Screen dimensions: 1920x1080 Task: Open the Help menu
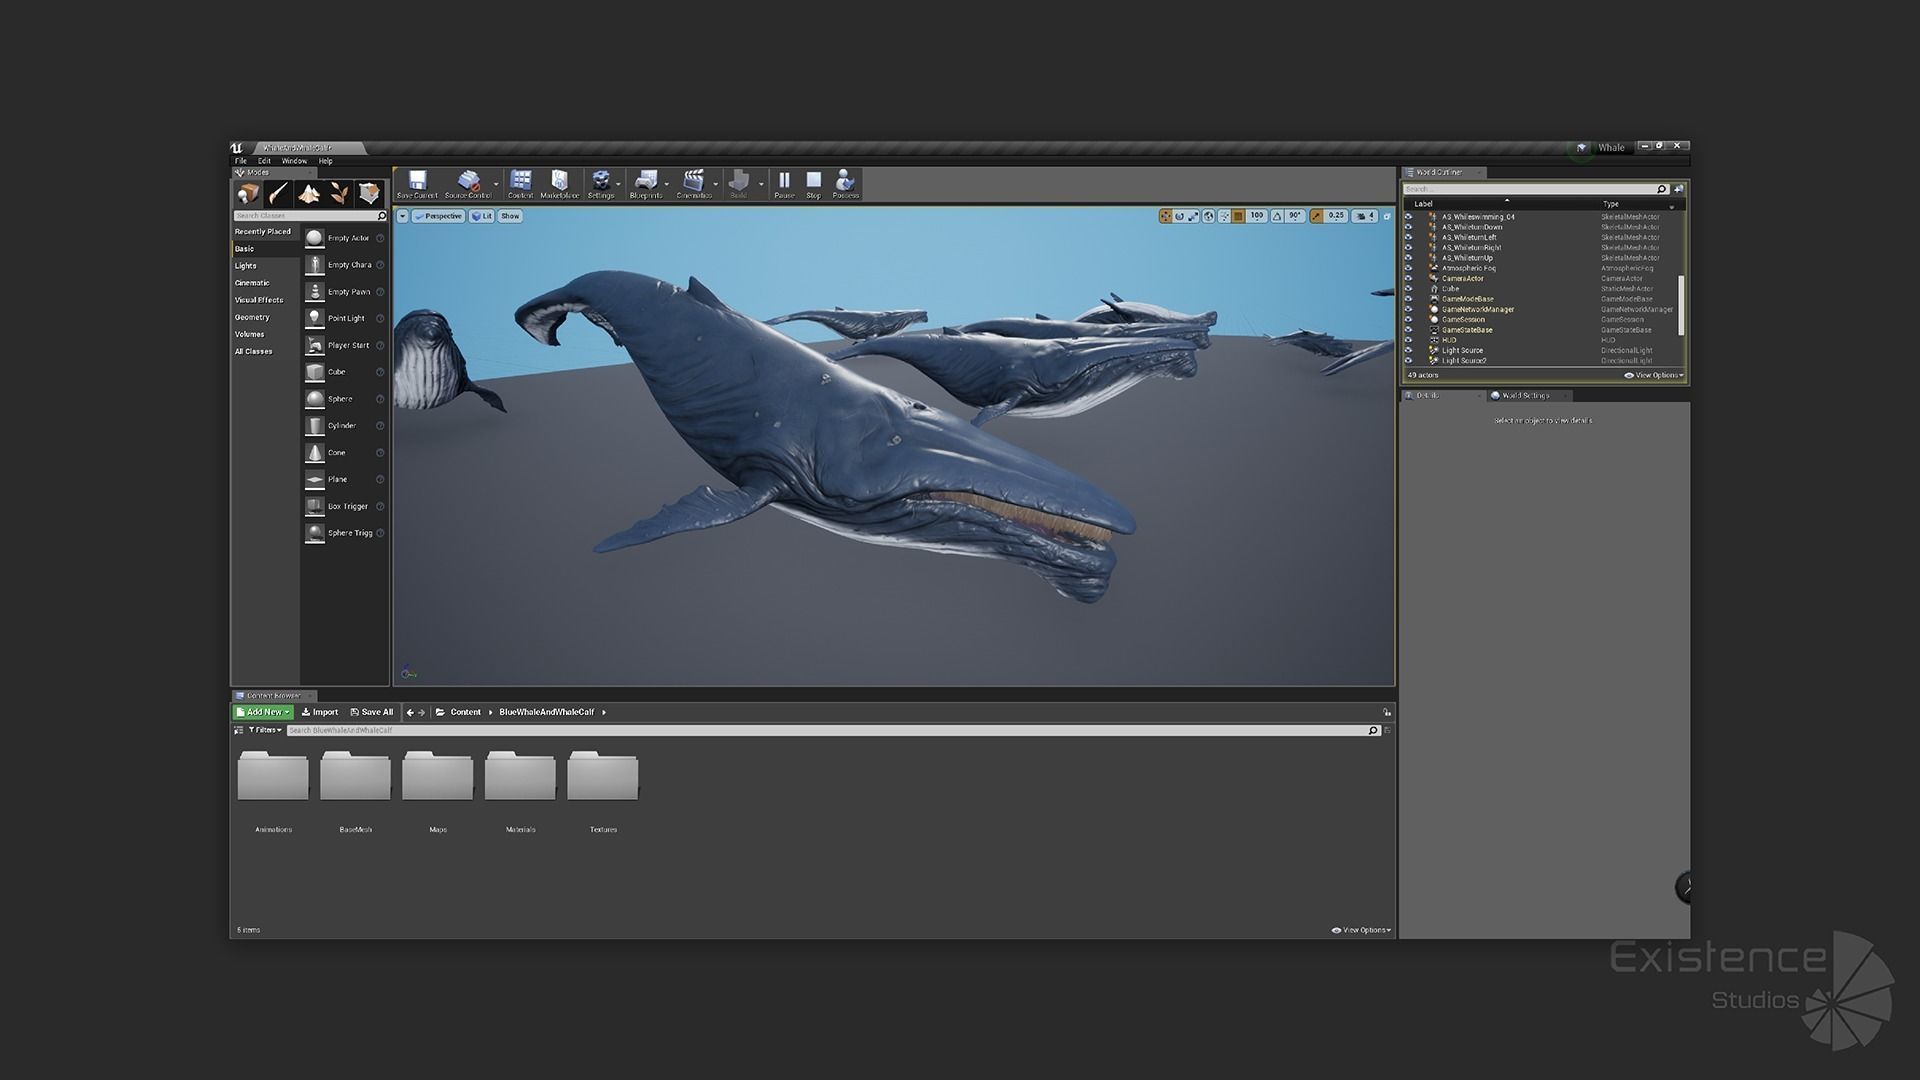pyautogui.click(x=325, y=161)
